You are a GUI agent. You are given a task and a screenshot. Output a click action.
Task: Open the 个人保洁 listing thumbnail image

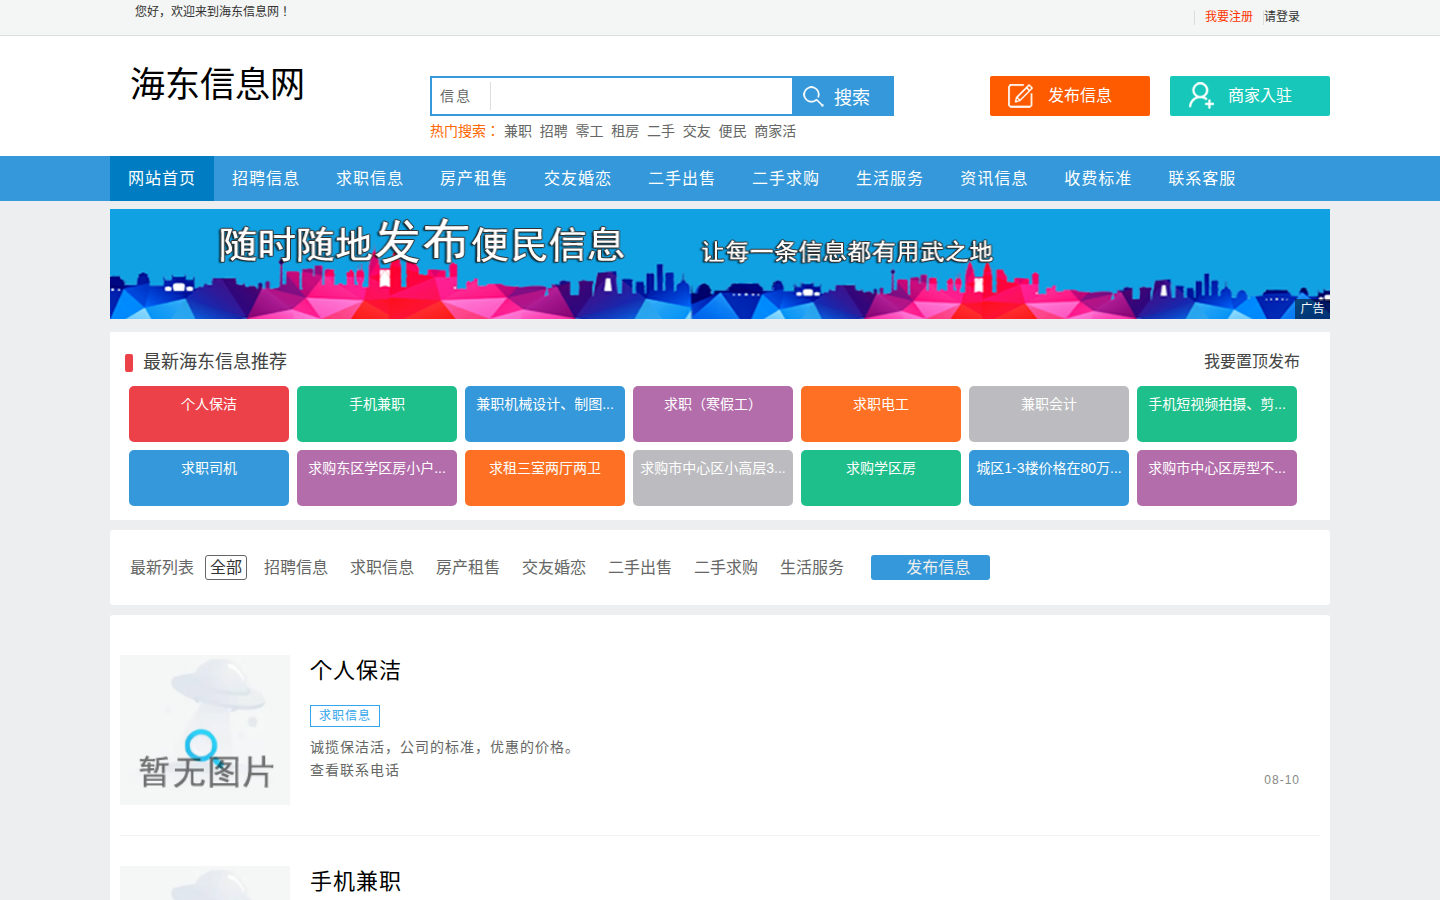click(x=205, y=730)
